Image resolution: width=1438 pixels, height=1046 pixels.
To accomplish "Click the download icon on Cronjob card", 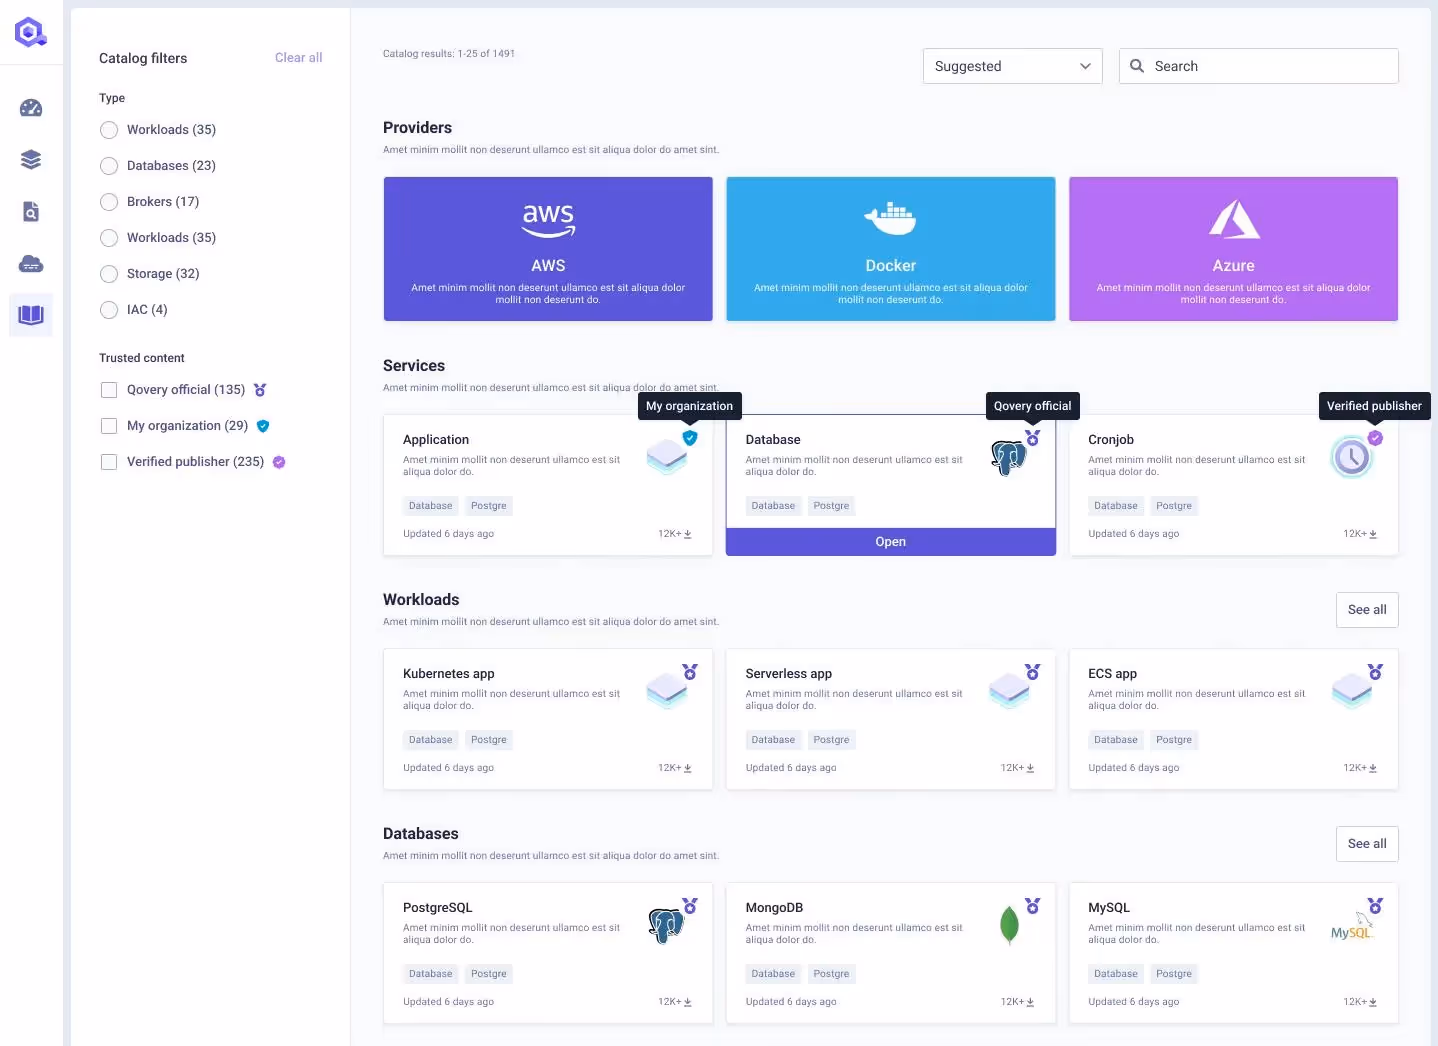I will pos(1373,534).
